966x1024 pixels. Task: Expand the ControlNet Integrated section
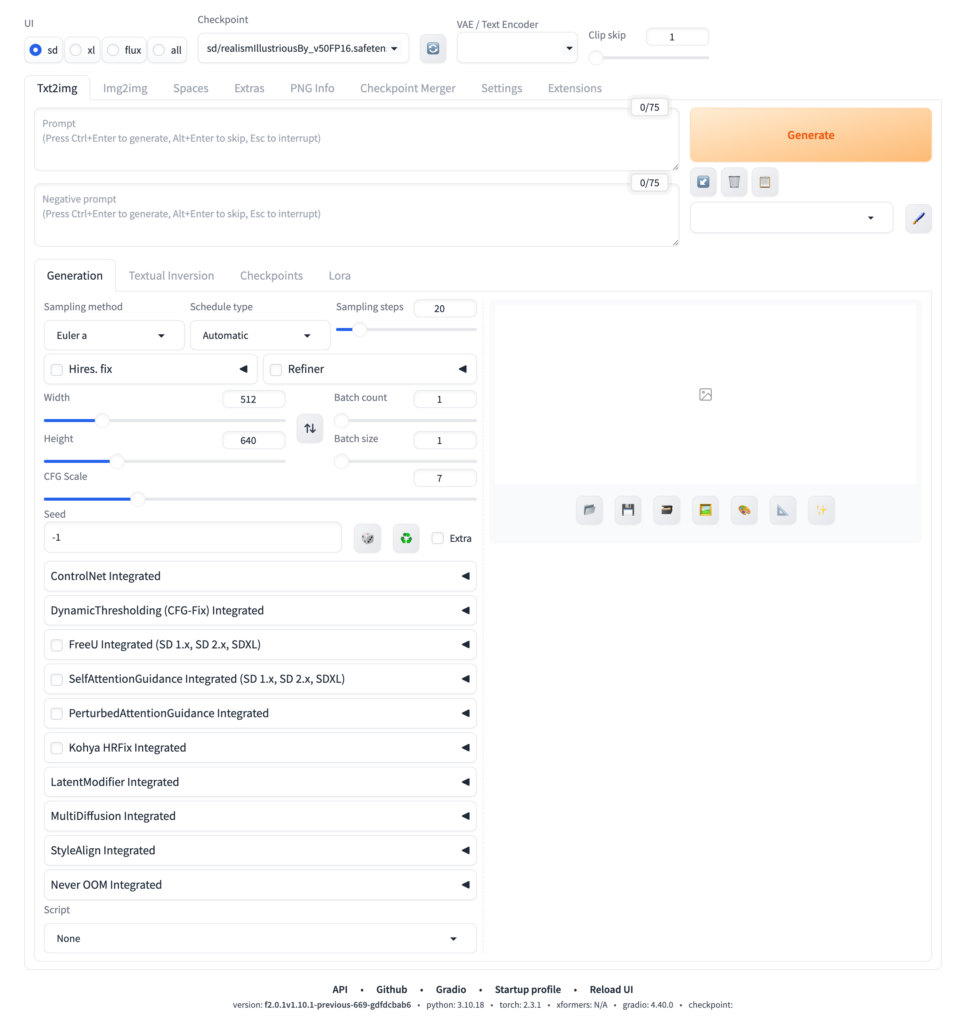(x=260, y=576)
